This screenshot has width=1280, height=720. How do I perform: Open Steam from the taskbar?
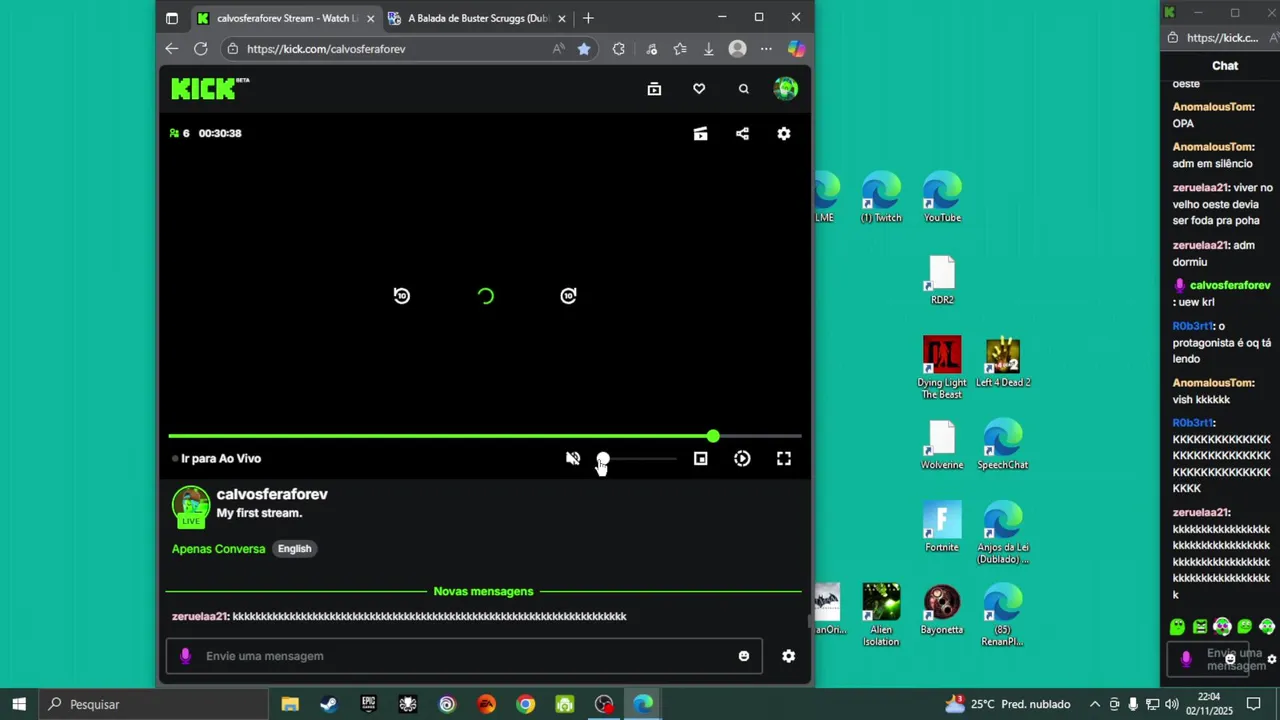click(x=329, y=704)
